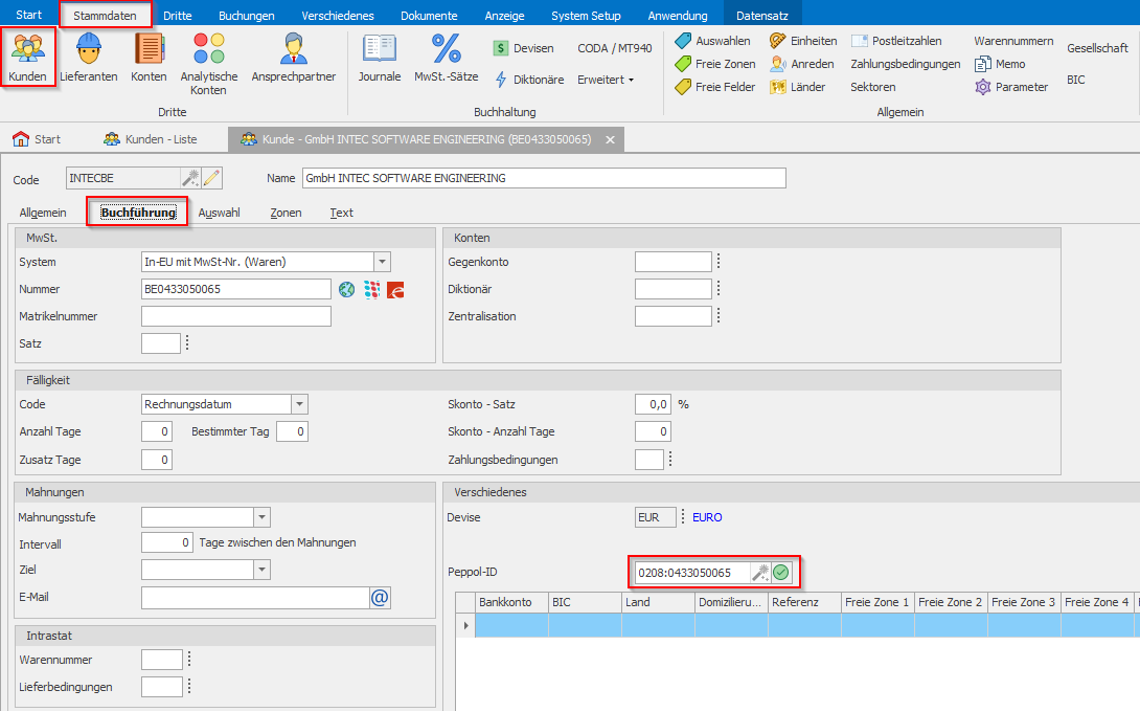The width and height of the screenshot is (1140, 711).
Task: Click the Postleitzahlen button
Action: pos(896,41)
